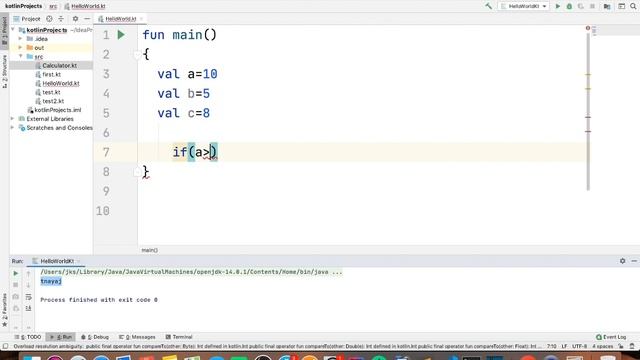The image size is (640, 360).
Task: Click the Down stack trace arrow
Action: [28, 285]
